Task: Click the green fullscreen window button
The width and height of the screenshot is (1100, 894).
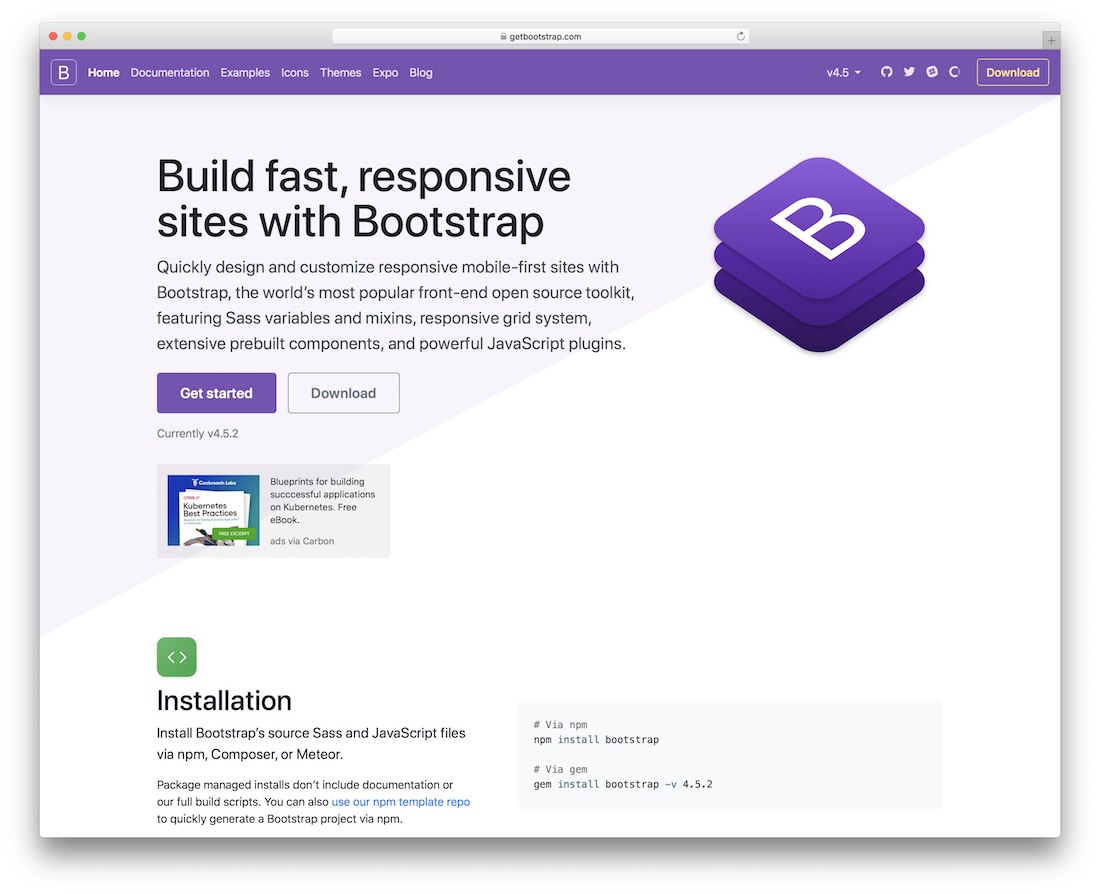Action: pos(81,36)
